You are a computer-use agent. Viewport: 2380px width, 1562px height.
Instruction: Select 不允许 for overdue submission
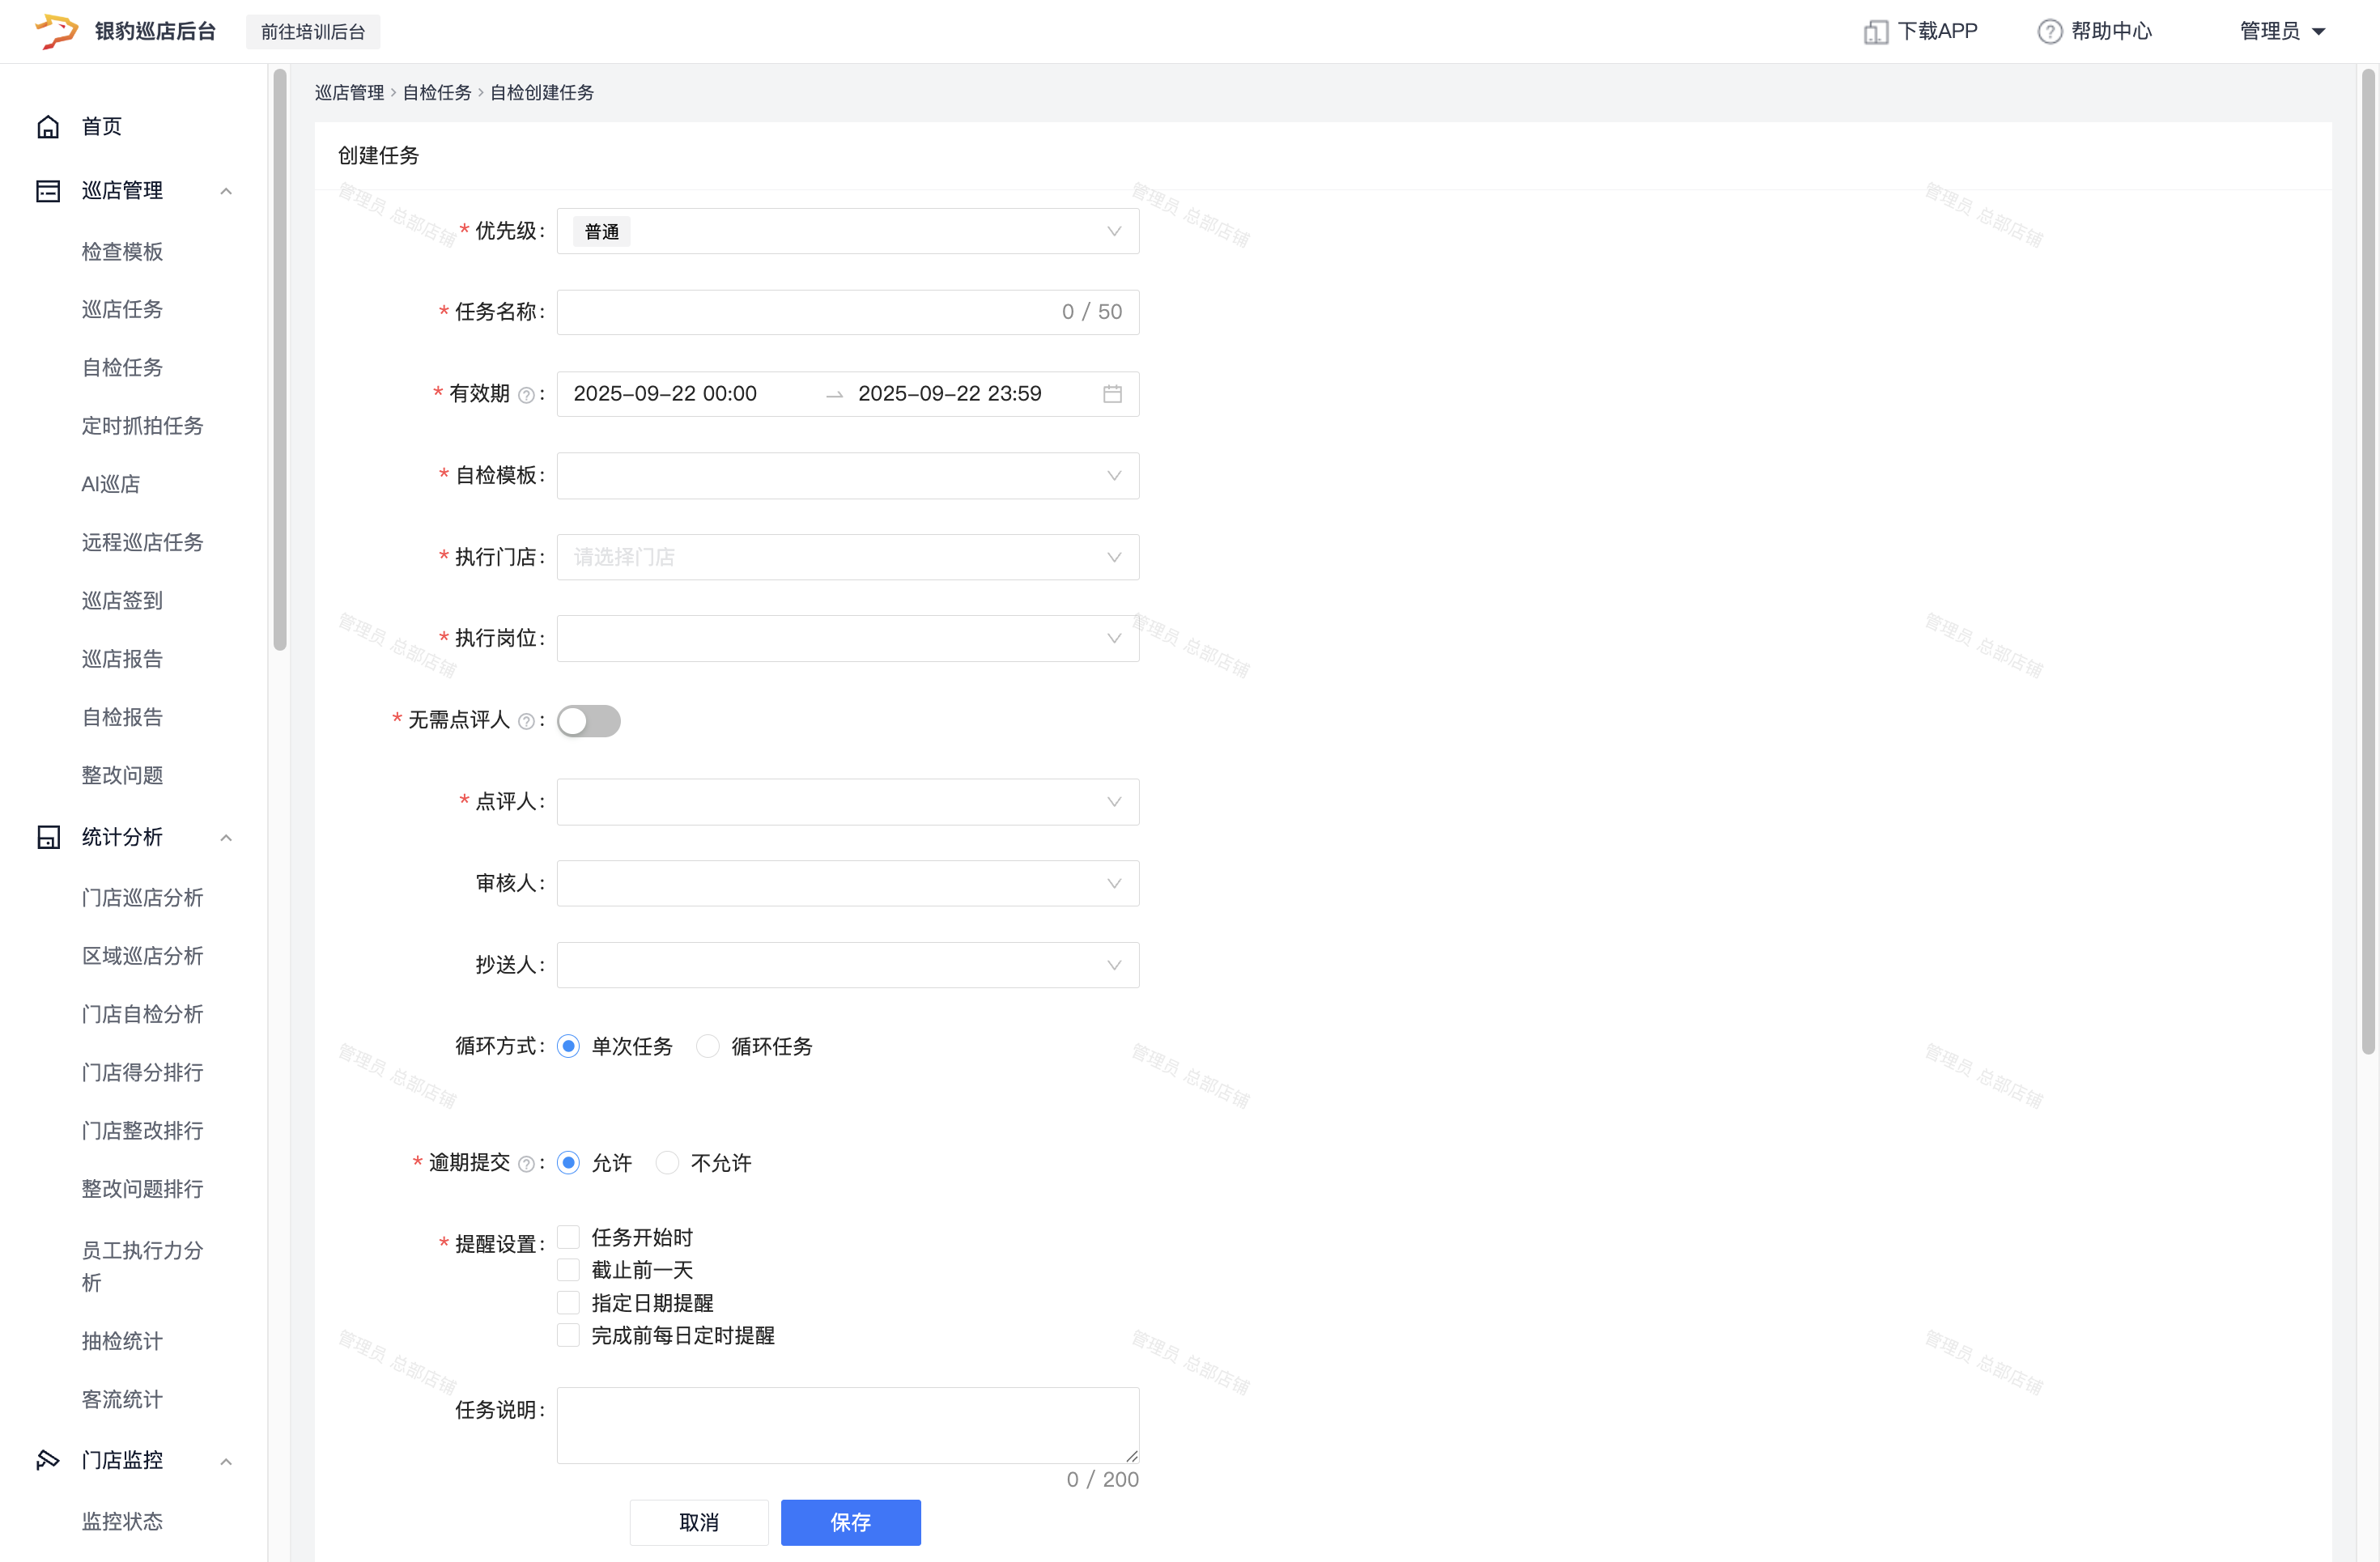[x=667, y=1163]
